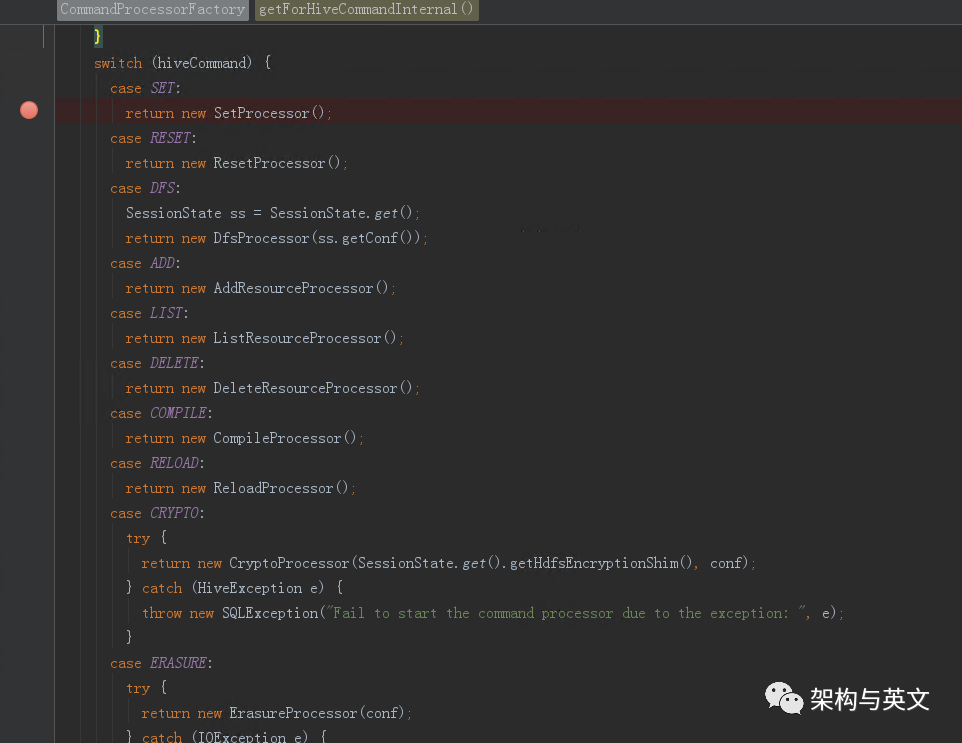This screenshot has height=743, width=962.
Task: Click the ReloadProcessor class name
Action: [273, 488]
